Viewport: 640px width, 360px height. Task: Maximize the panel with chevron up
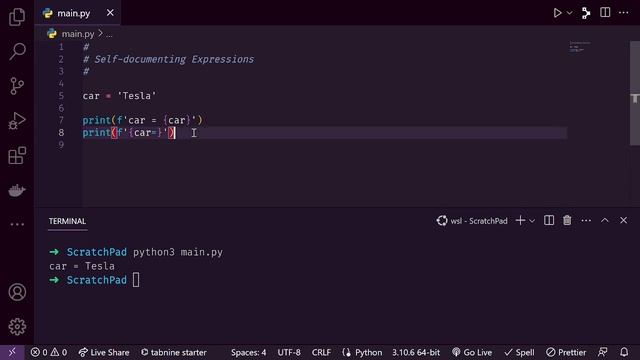(x=604, y=220)
